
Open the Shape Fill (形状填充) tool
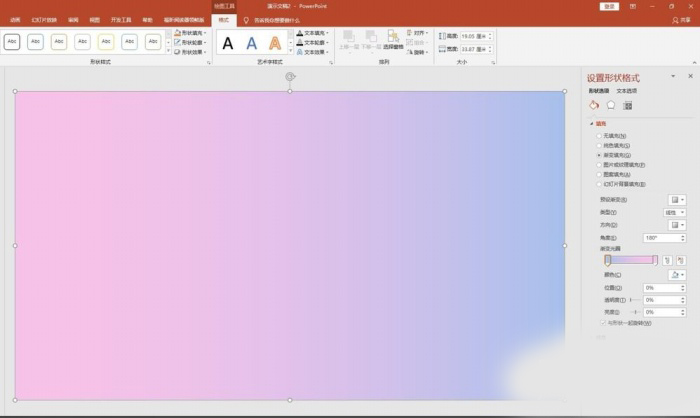point(190,33)
